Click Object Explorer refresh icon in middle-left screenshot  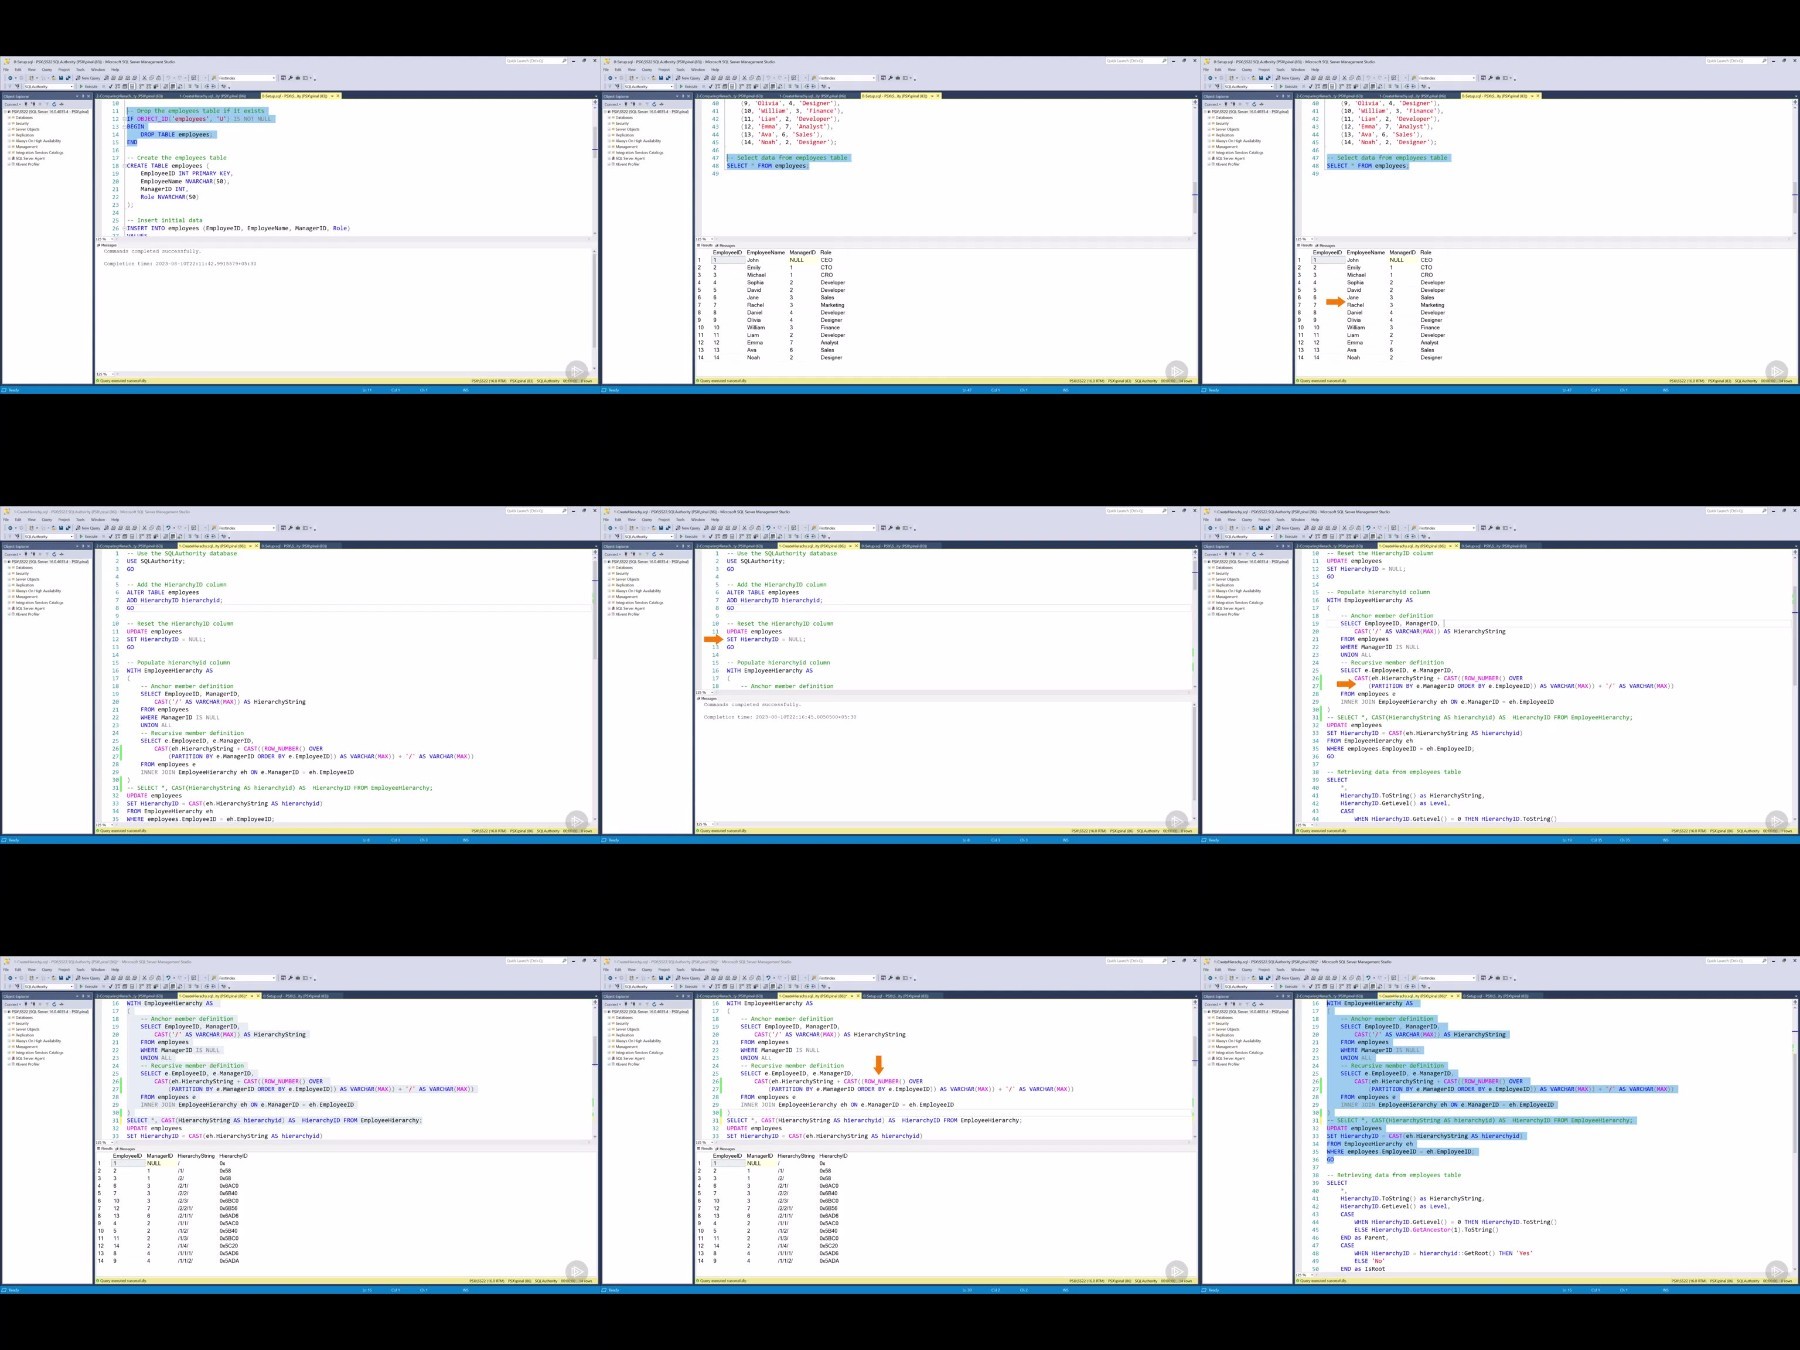click(54, 554)
